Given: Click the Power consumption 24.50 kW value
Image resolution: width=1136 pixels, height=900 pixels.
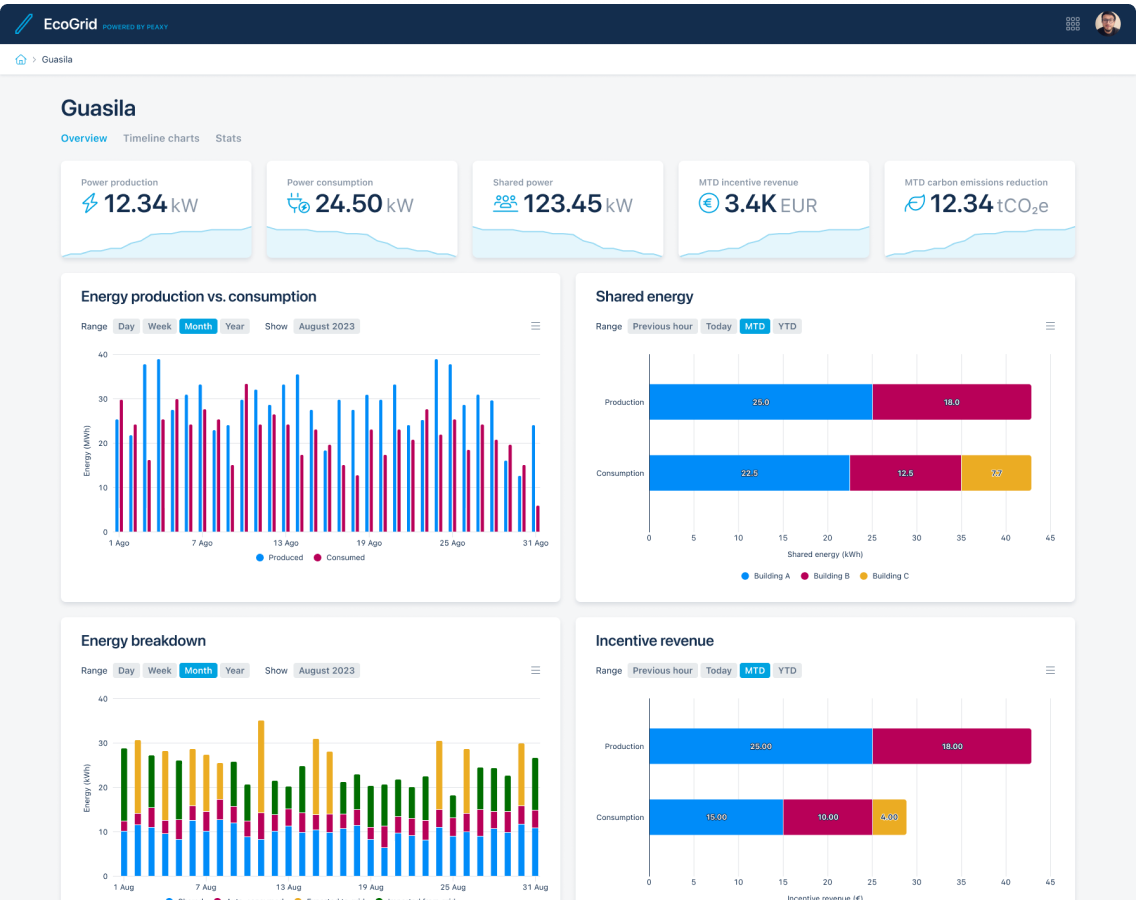Looking at the screenshot, I should pos(364,204).
